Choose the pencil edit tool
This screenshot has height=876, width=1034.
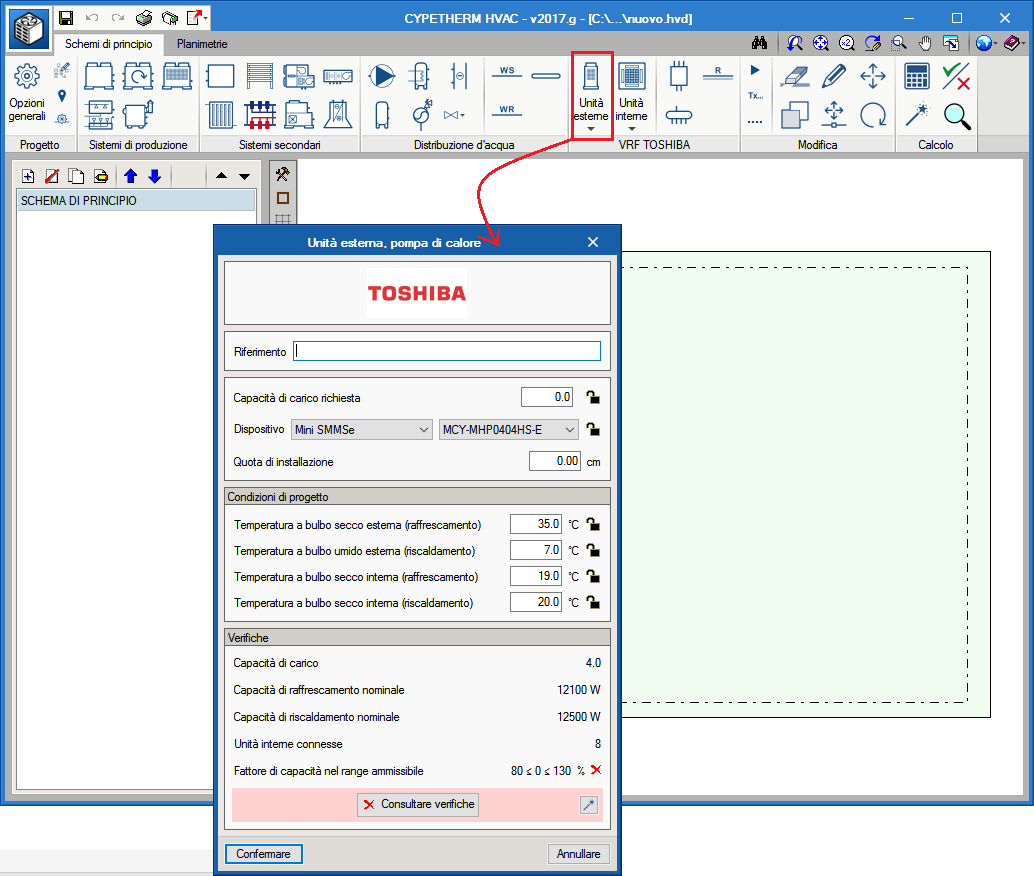[834, 76]
